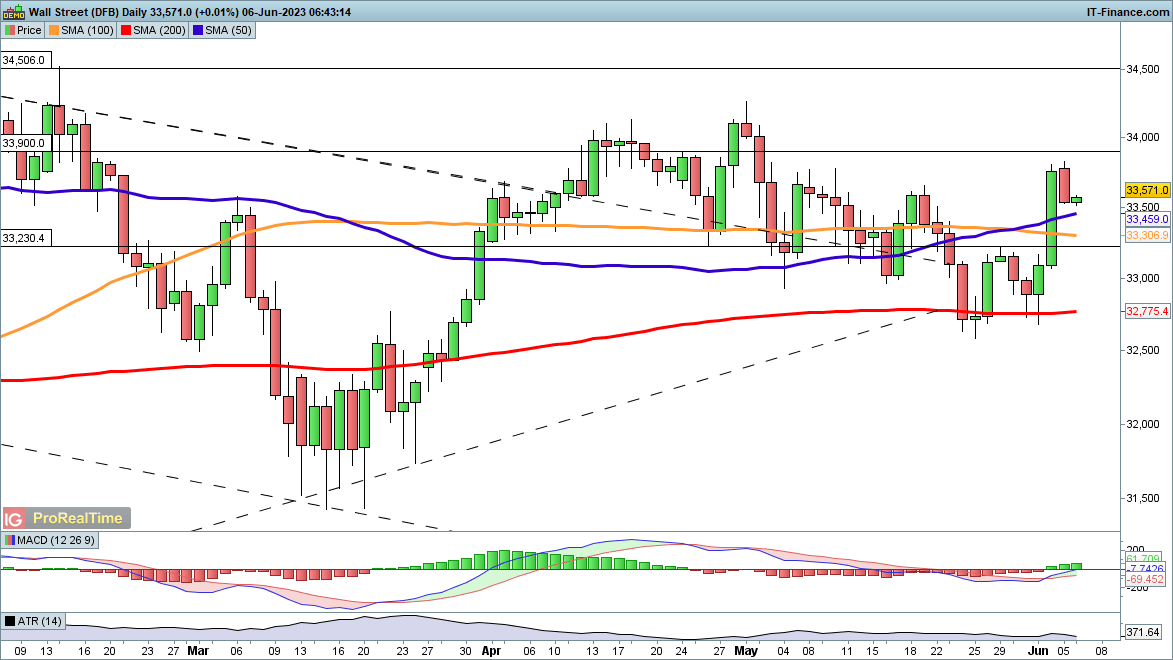Click the MACD colored icon

[x=10, y=540]
